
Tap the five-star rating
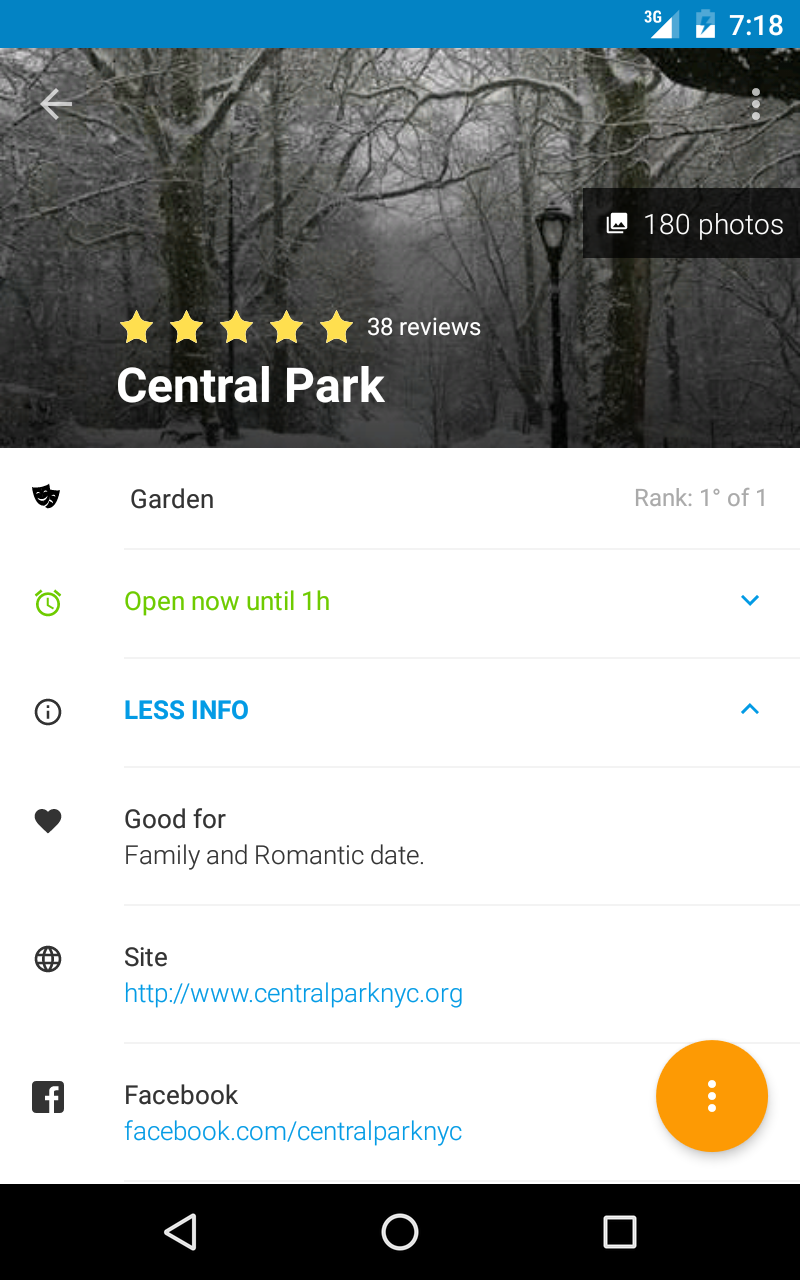pos(236,327)
